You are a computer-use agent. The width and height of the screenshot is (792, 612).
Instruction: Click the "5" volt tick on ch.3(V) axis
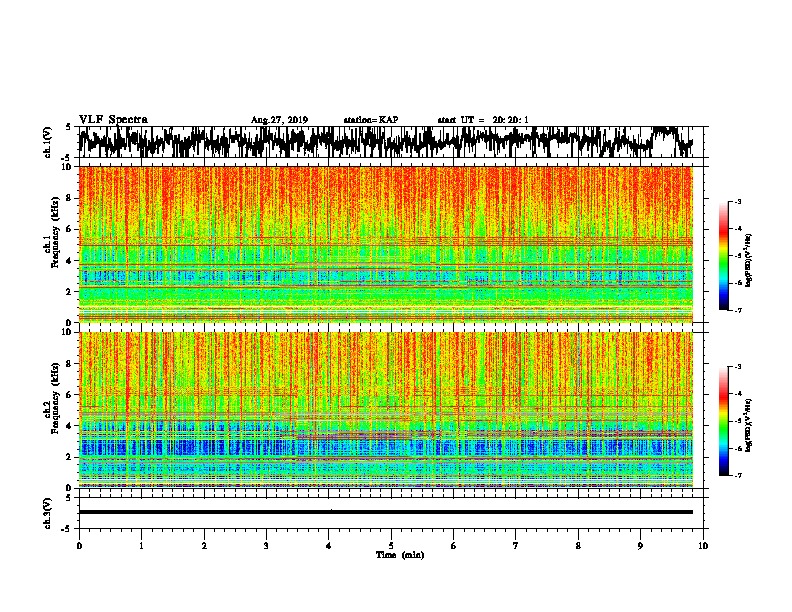coord(68,498)
